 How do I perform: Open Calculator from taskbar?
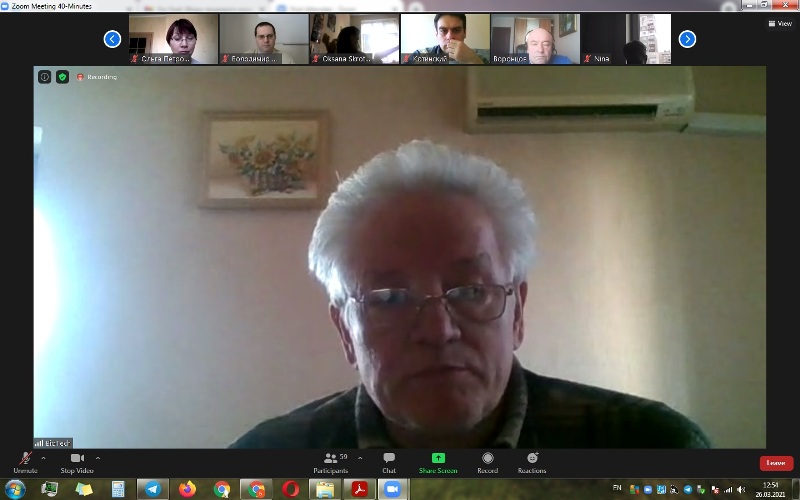pyautogui.click(x=118, y=490)
